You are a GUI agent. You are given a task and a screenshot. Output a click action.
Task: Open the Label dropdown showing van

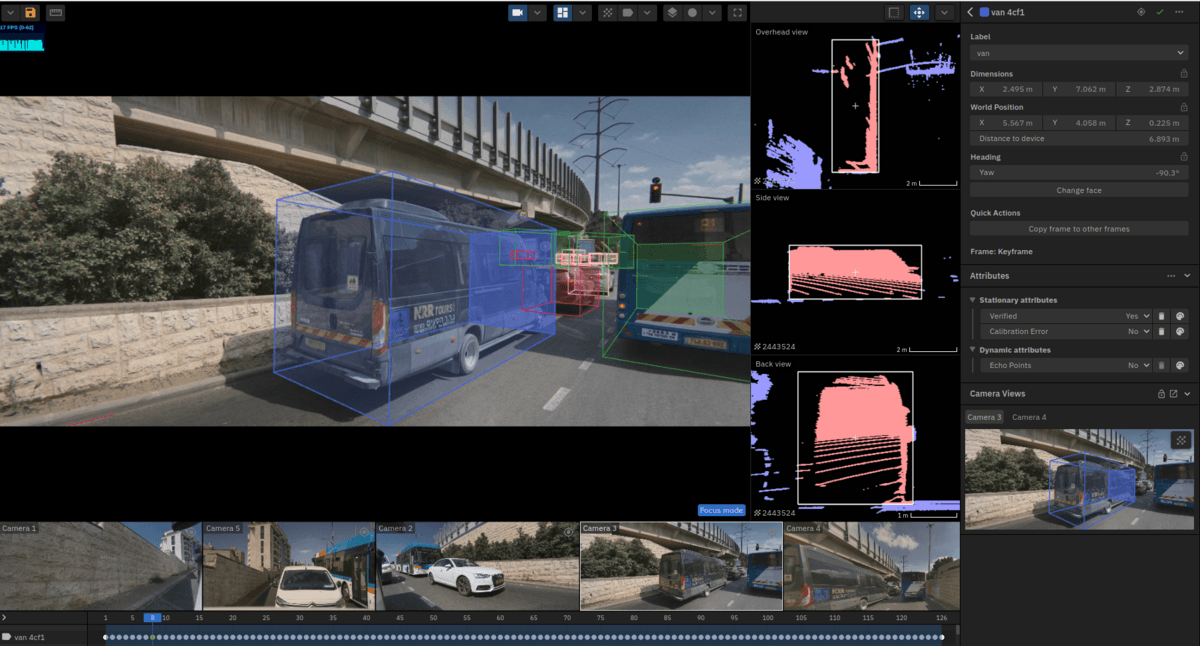point(1078,52)
